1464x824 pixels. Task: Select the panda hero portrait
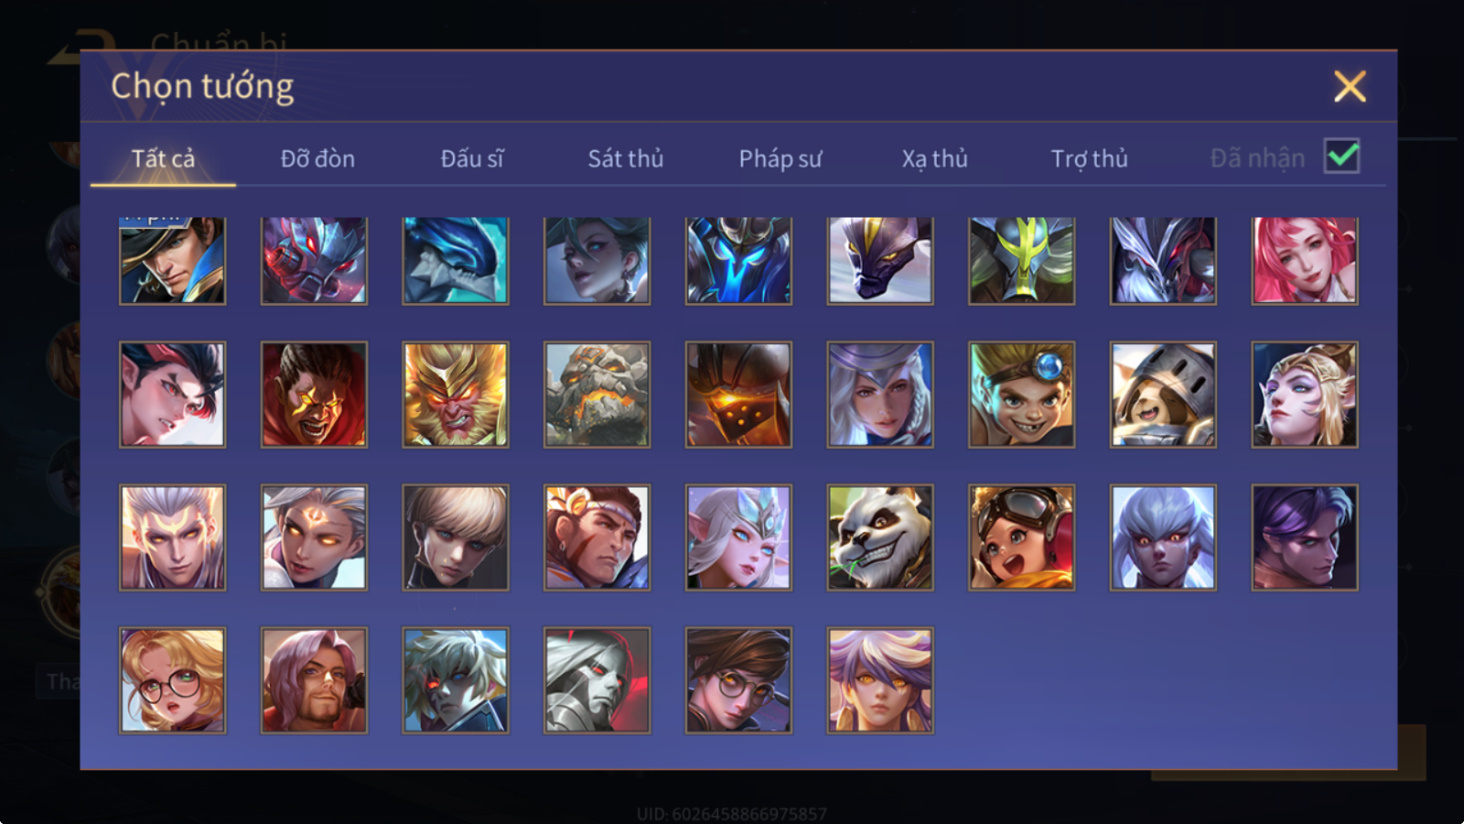point(880,538)
